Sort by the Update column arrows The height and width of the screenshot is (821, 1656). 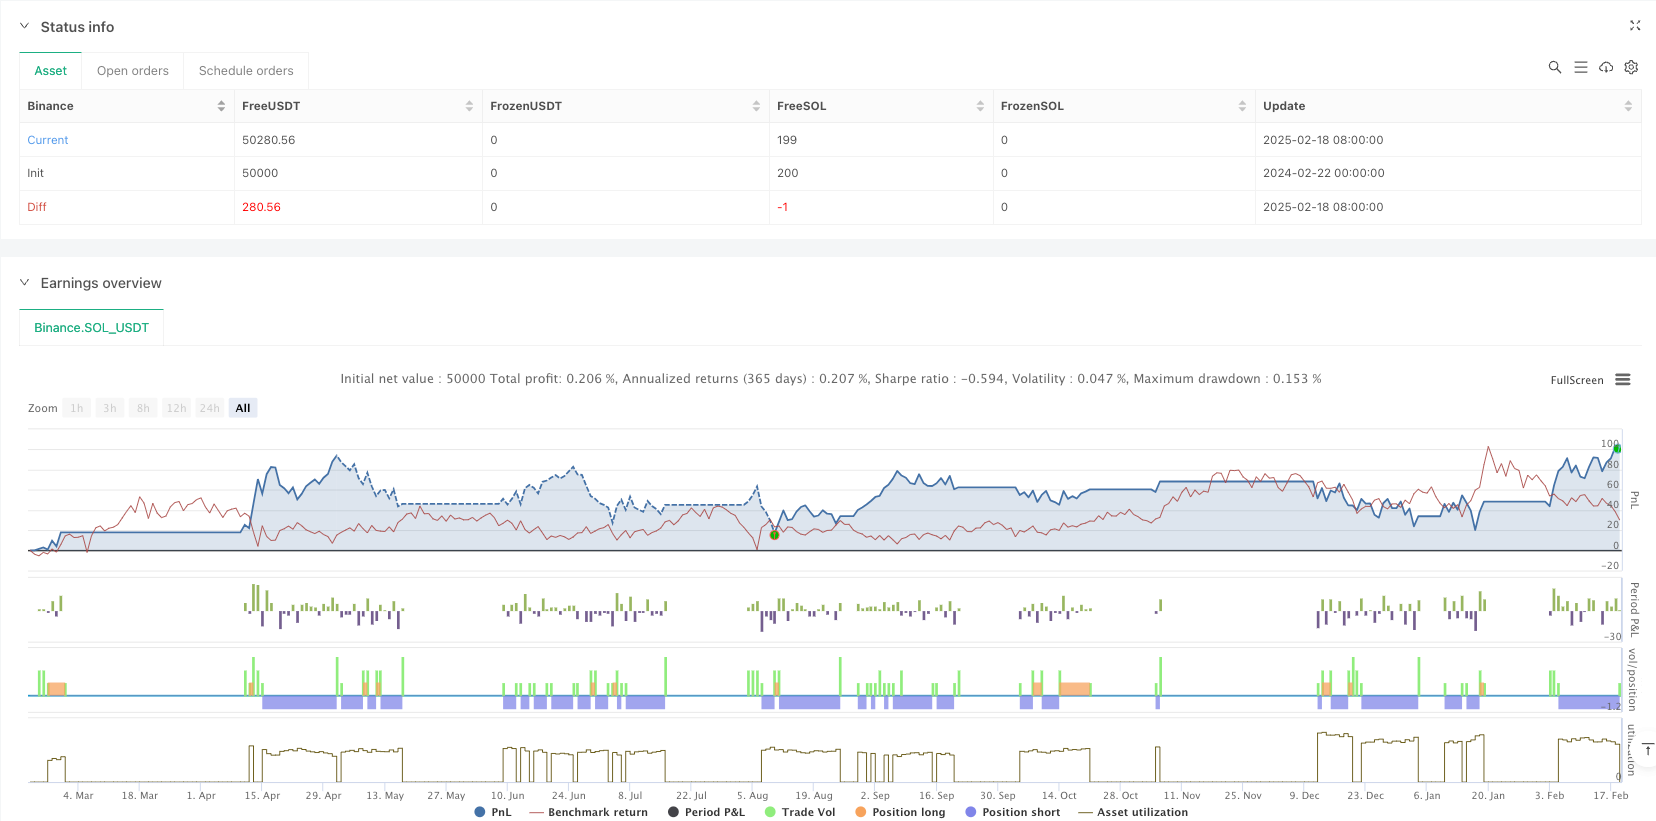point(1628,106)
